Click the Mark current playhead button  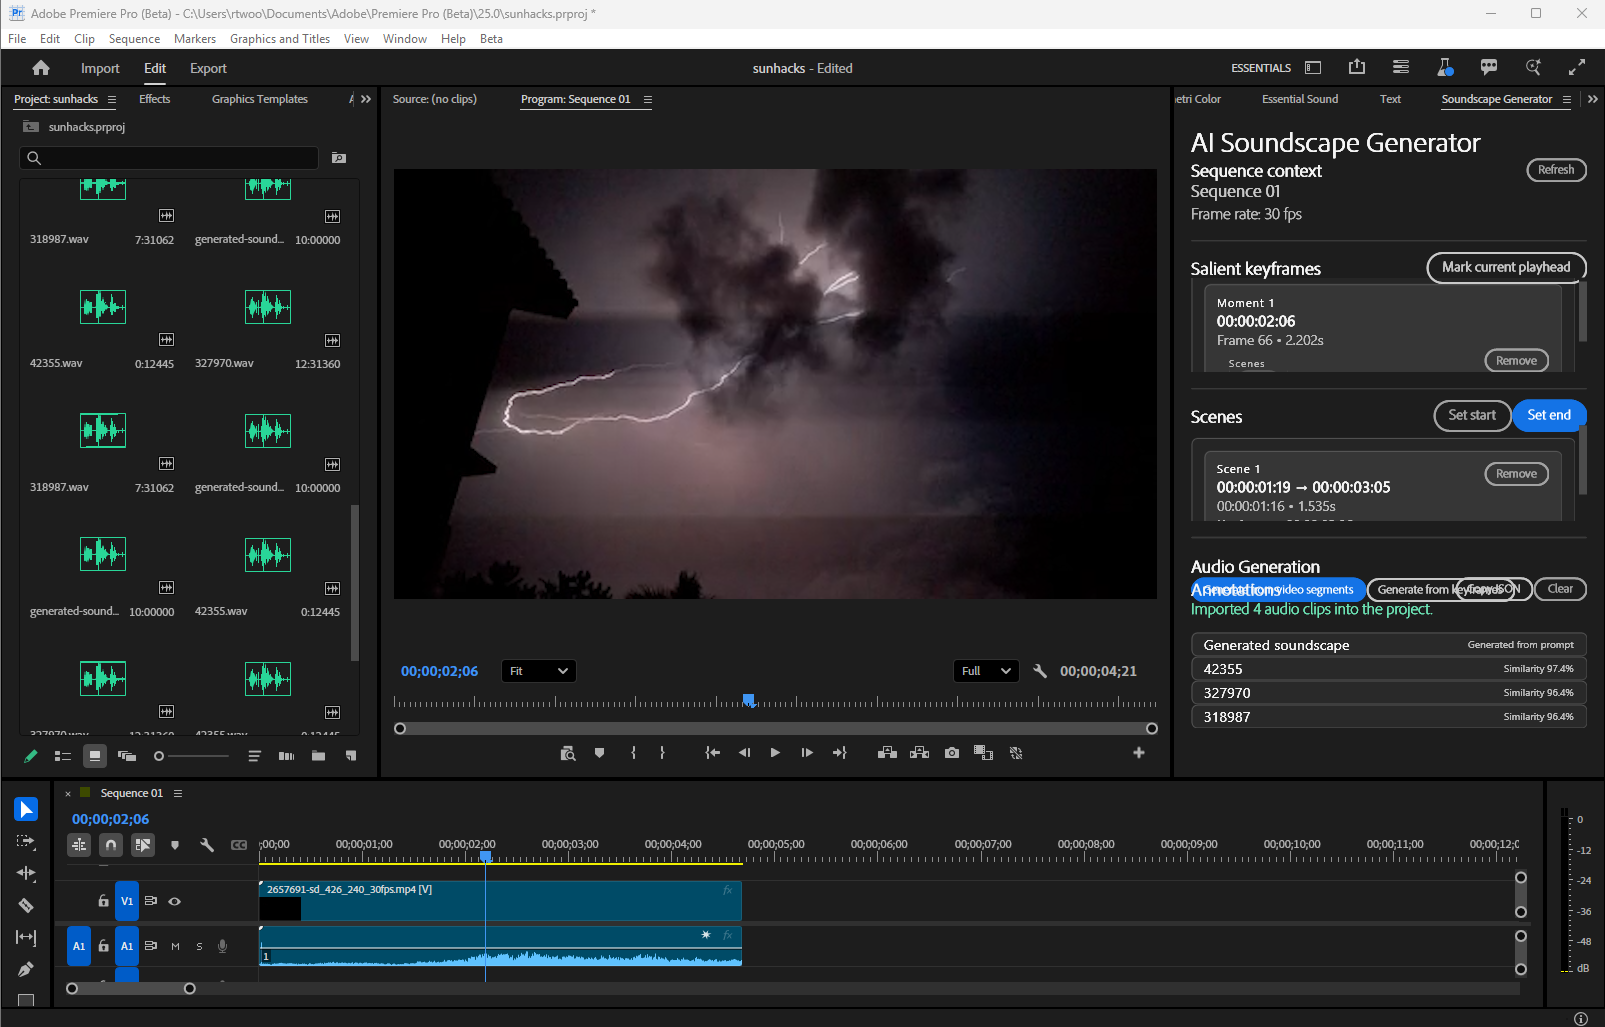pos(1505,267)
